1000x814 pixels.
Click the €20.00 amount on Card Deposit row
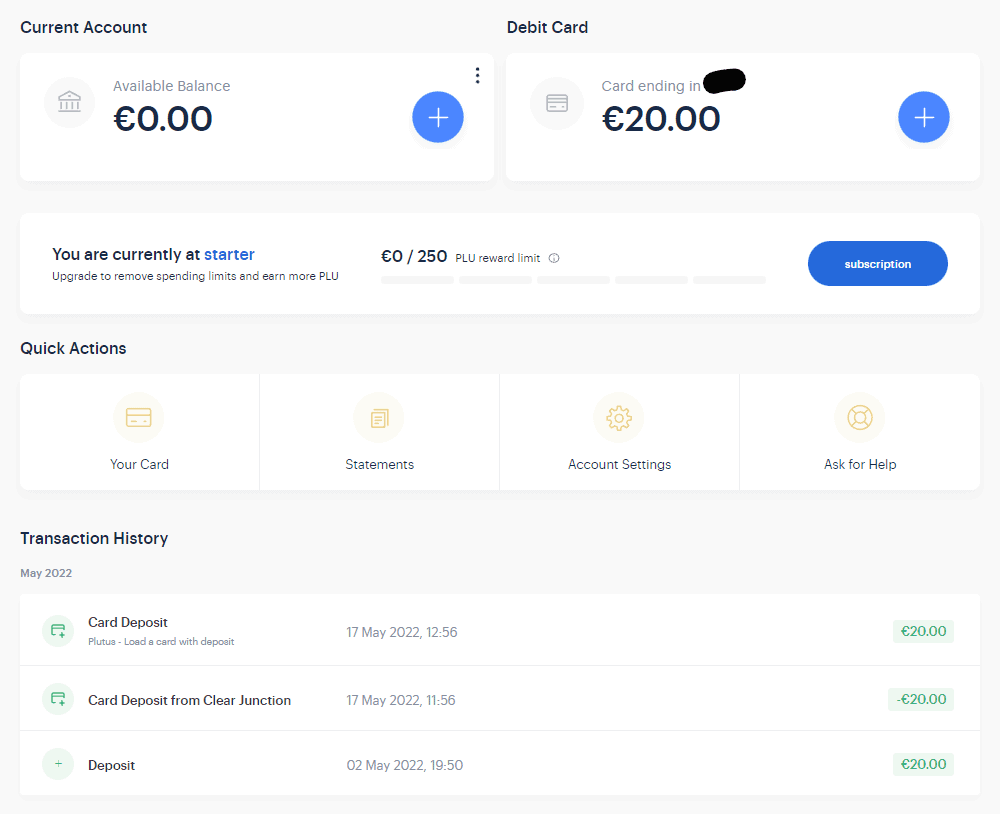923,632
